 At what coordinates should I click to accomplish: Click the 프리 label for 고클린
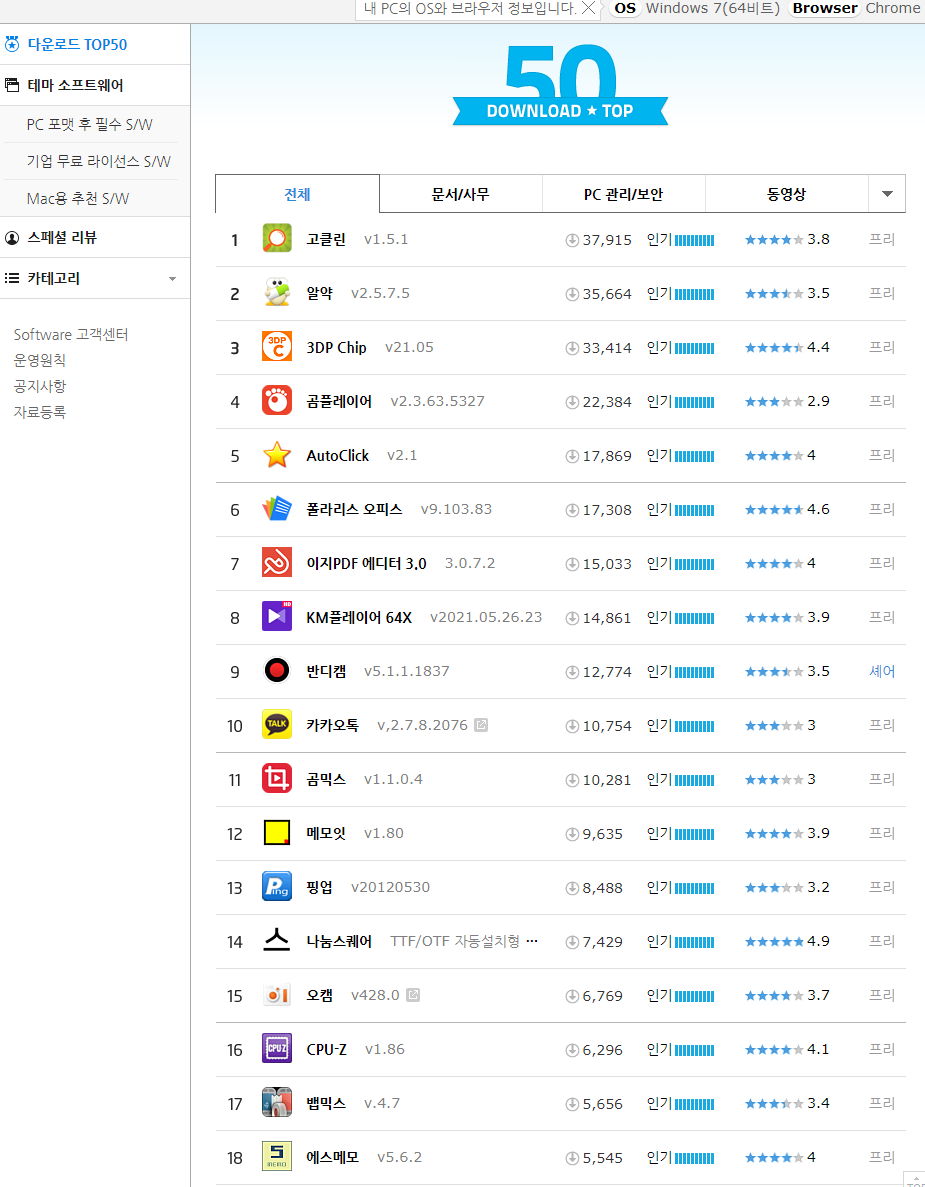click(882, 239)
